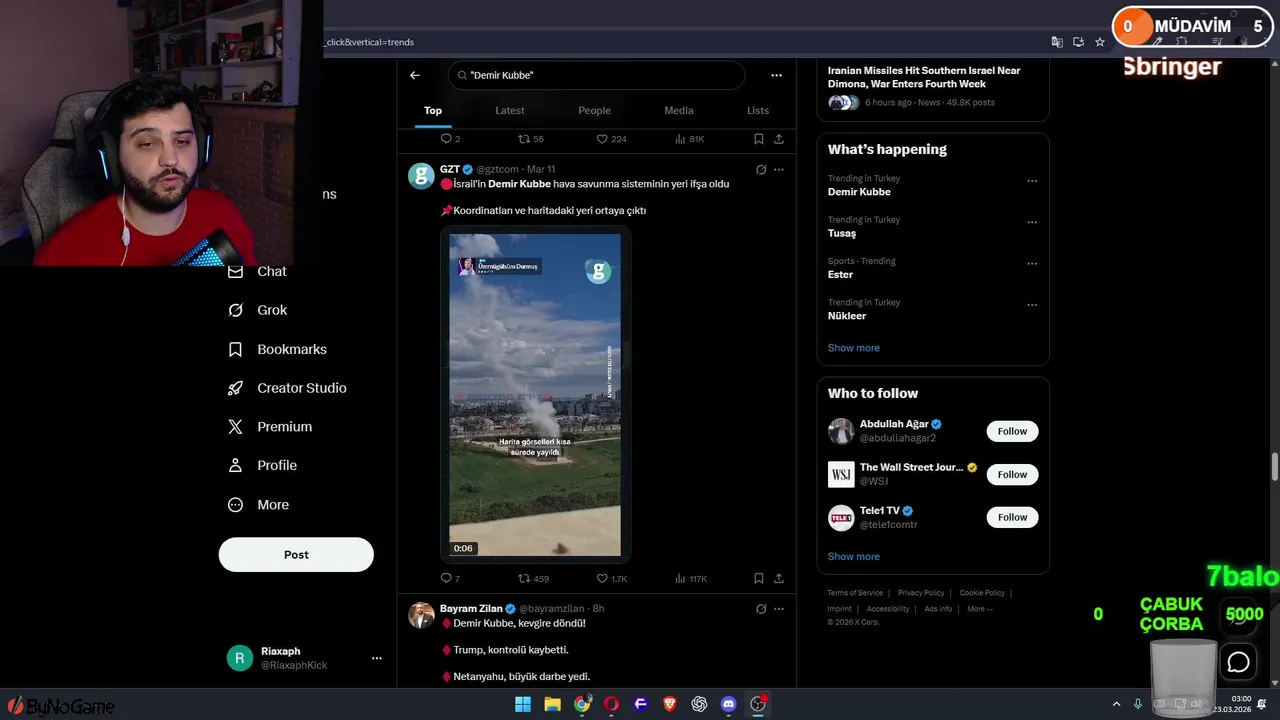This screenshot has height=720, width=1280.
Task: Reply to the GZT post
Action: (x=450, y=578)
